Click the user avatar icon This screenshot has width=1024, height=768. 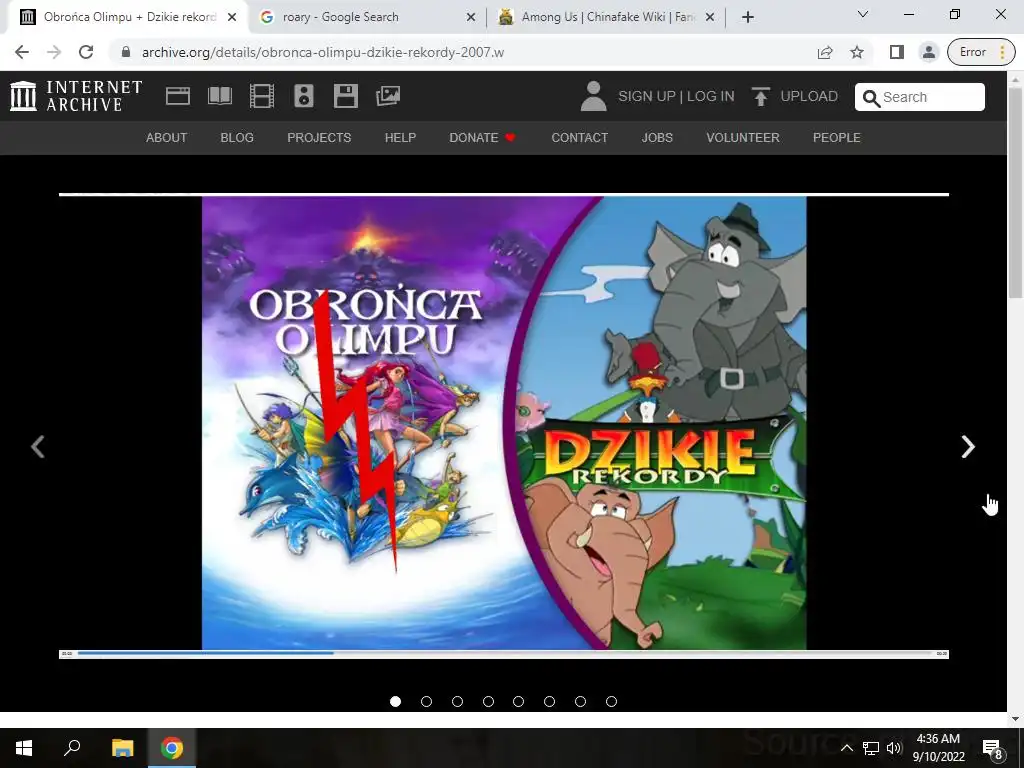594,96
